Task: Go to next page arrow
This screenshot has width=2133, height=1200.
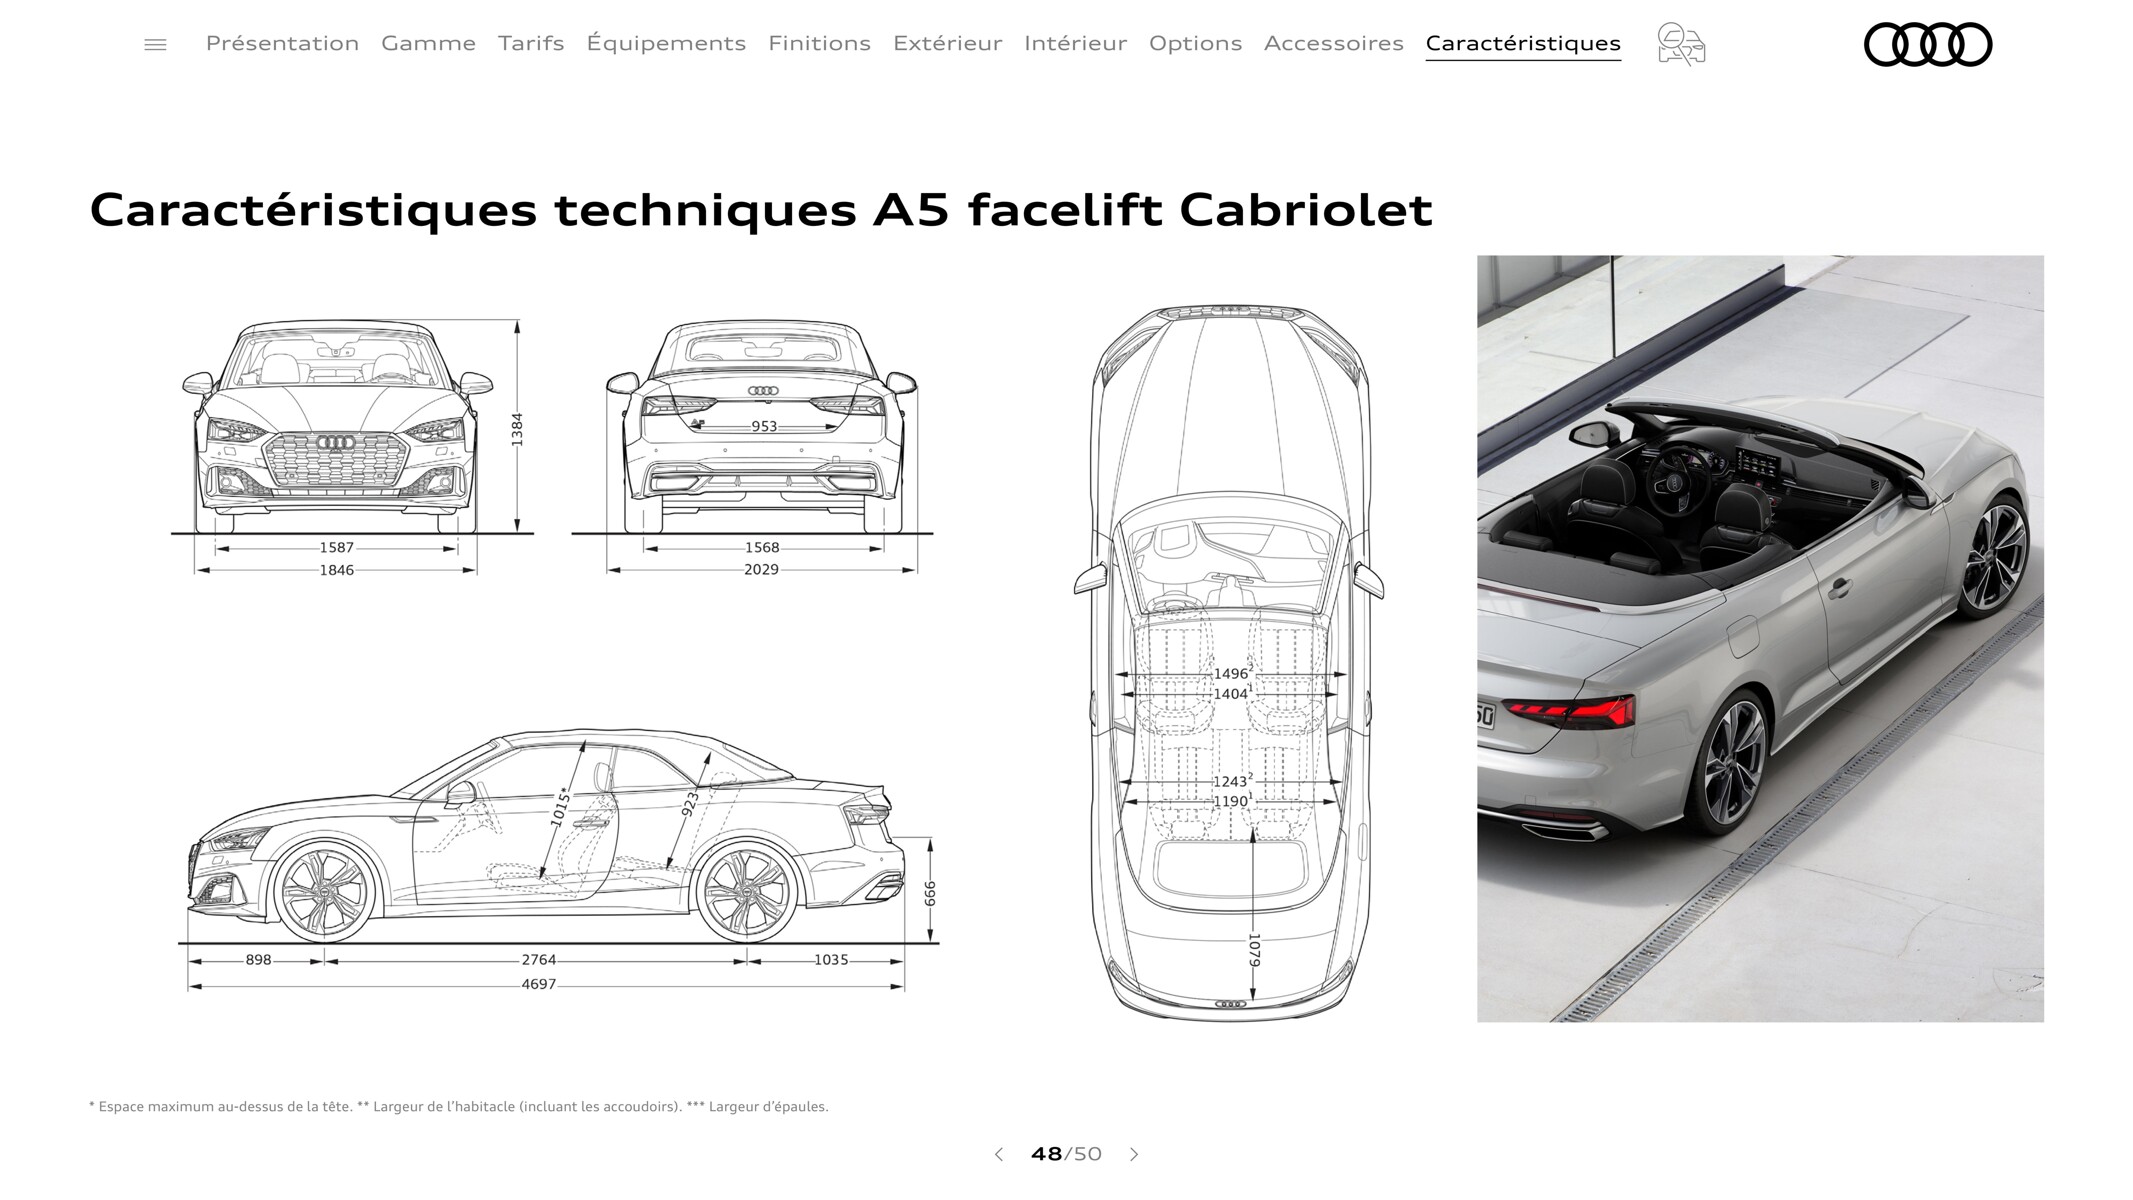Action: point(1134,1154)
